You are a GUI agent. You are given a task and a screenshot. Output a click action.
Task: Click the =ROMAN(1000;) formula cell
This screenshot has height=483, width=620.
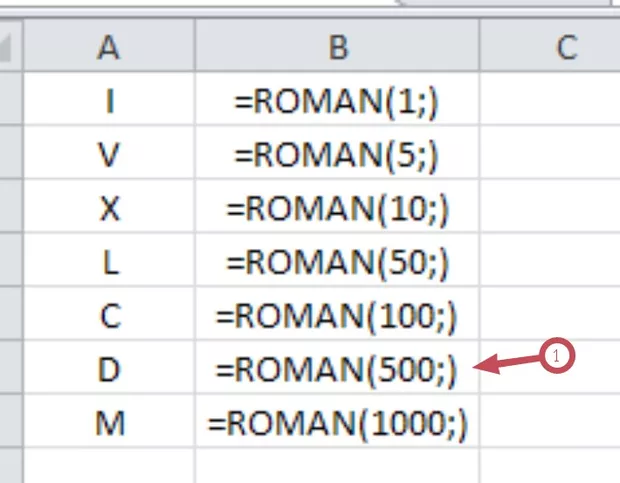[337, 423]
